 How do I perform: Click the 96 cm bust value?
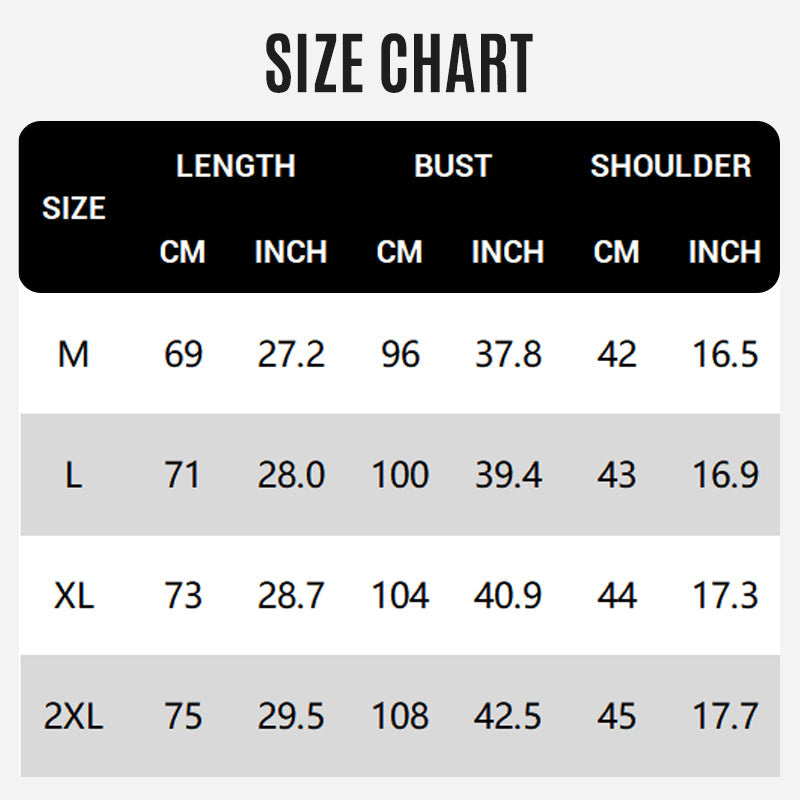coord(400,354)
